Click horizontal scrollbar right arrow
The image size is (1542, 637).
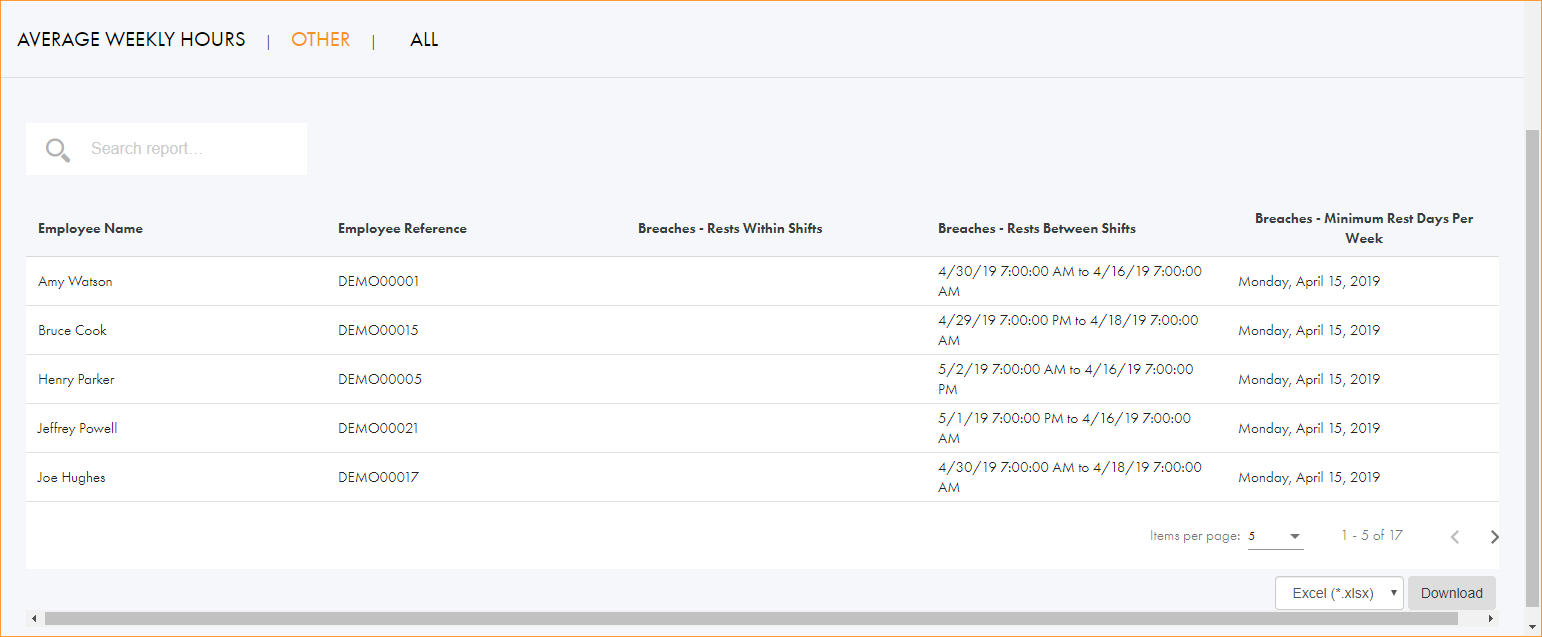click(x=1491, y=619)
